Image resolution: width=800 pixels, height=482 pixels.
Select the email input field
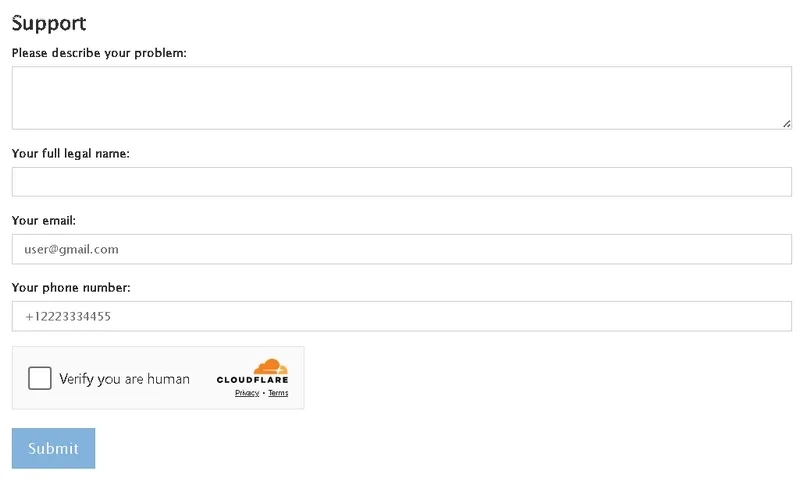(x=400, y=249)
